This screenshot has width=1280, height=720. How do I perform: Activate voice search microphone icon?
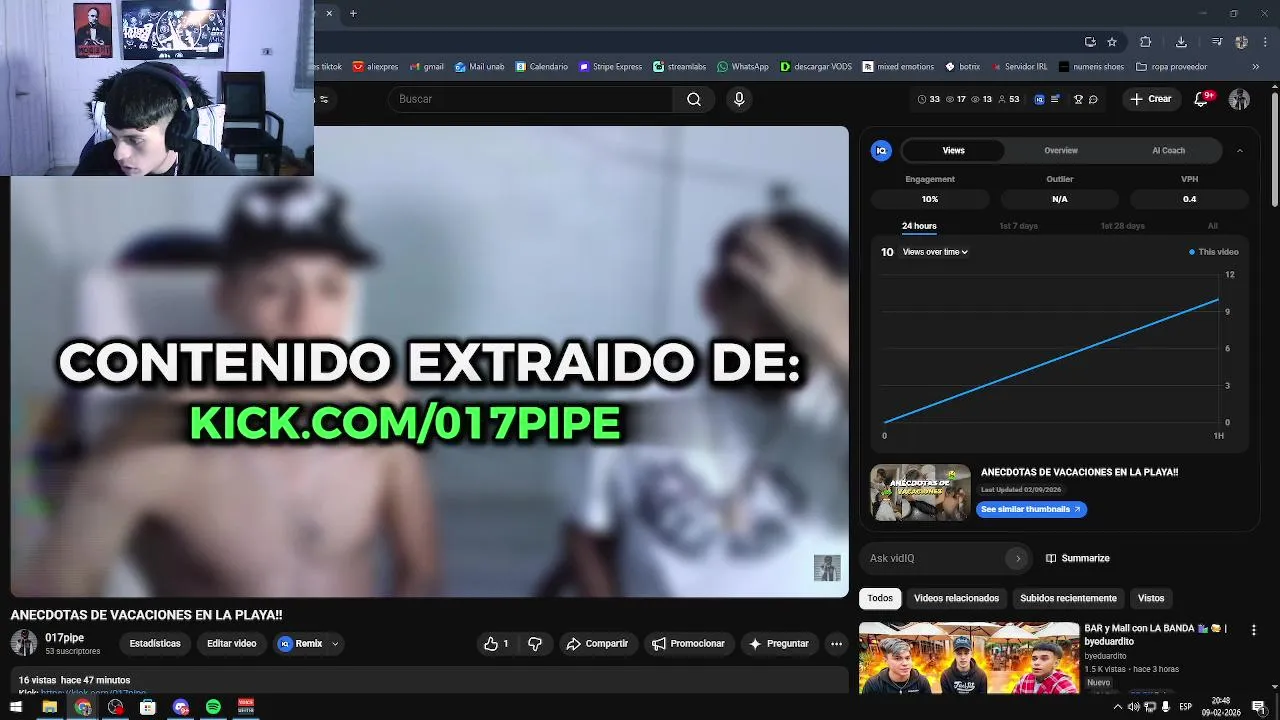(739, 99)
